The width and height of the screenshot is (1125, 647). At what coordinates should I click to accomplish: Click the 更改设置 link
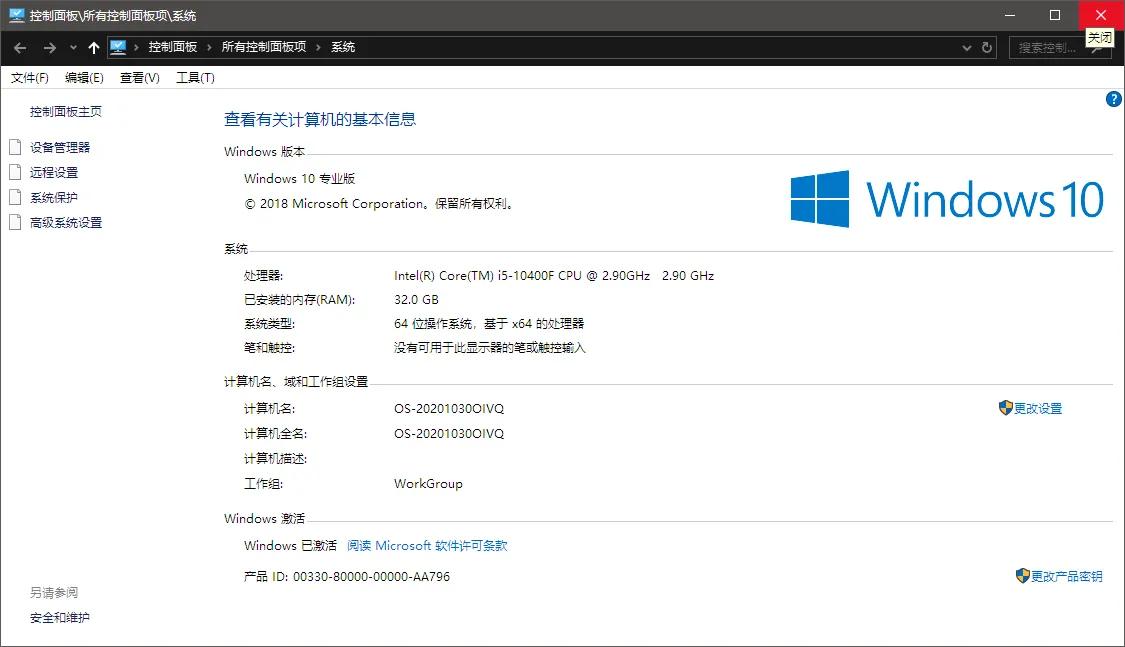tap(1038, 408)
